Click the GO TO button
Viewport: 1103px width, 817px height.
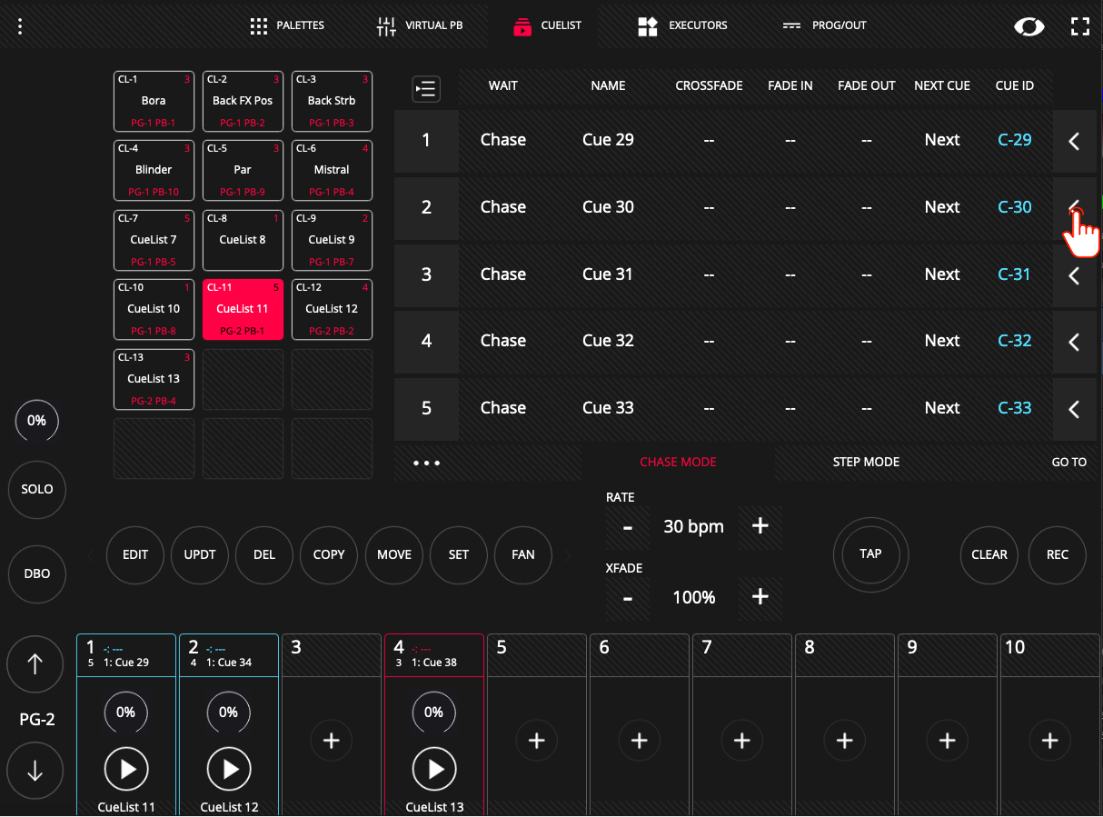(x=1069, y=462)
